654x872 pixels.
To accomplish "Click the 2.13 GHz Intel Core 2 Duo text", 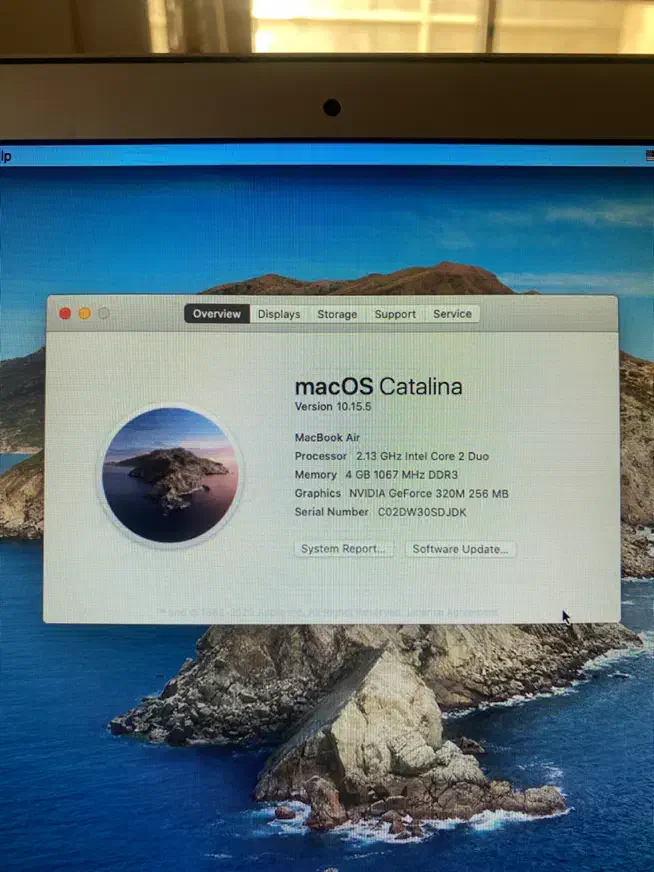I will point(422,457).
